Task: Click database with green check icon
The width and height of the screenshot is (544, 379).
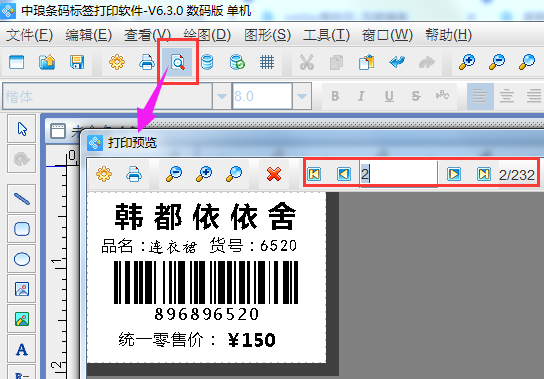Action: (237, 62)
